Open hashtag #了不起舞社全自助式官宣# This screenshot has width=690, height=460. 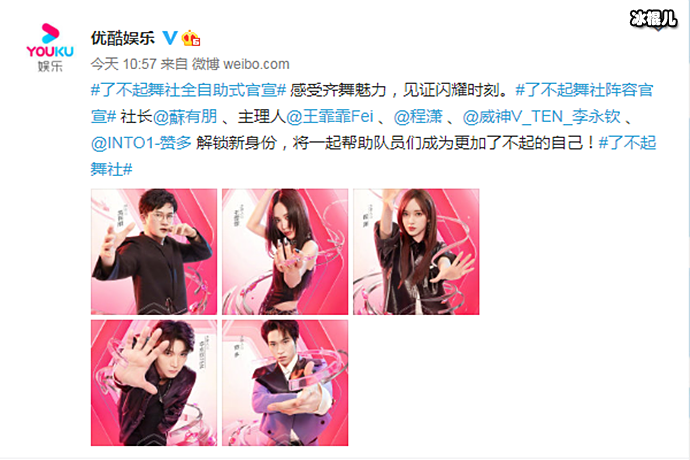[189, 90]
